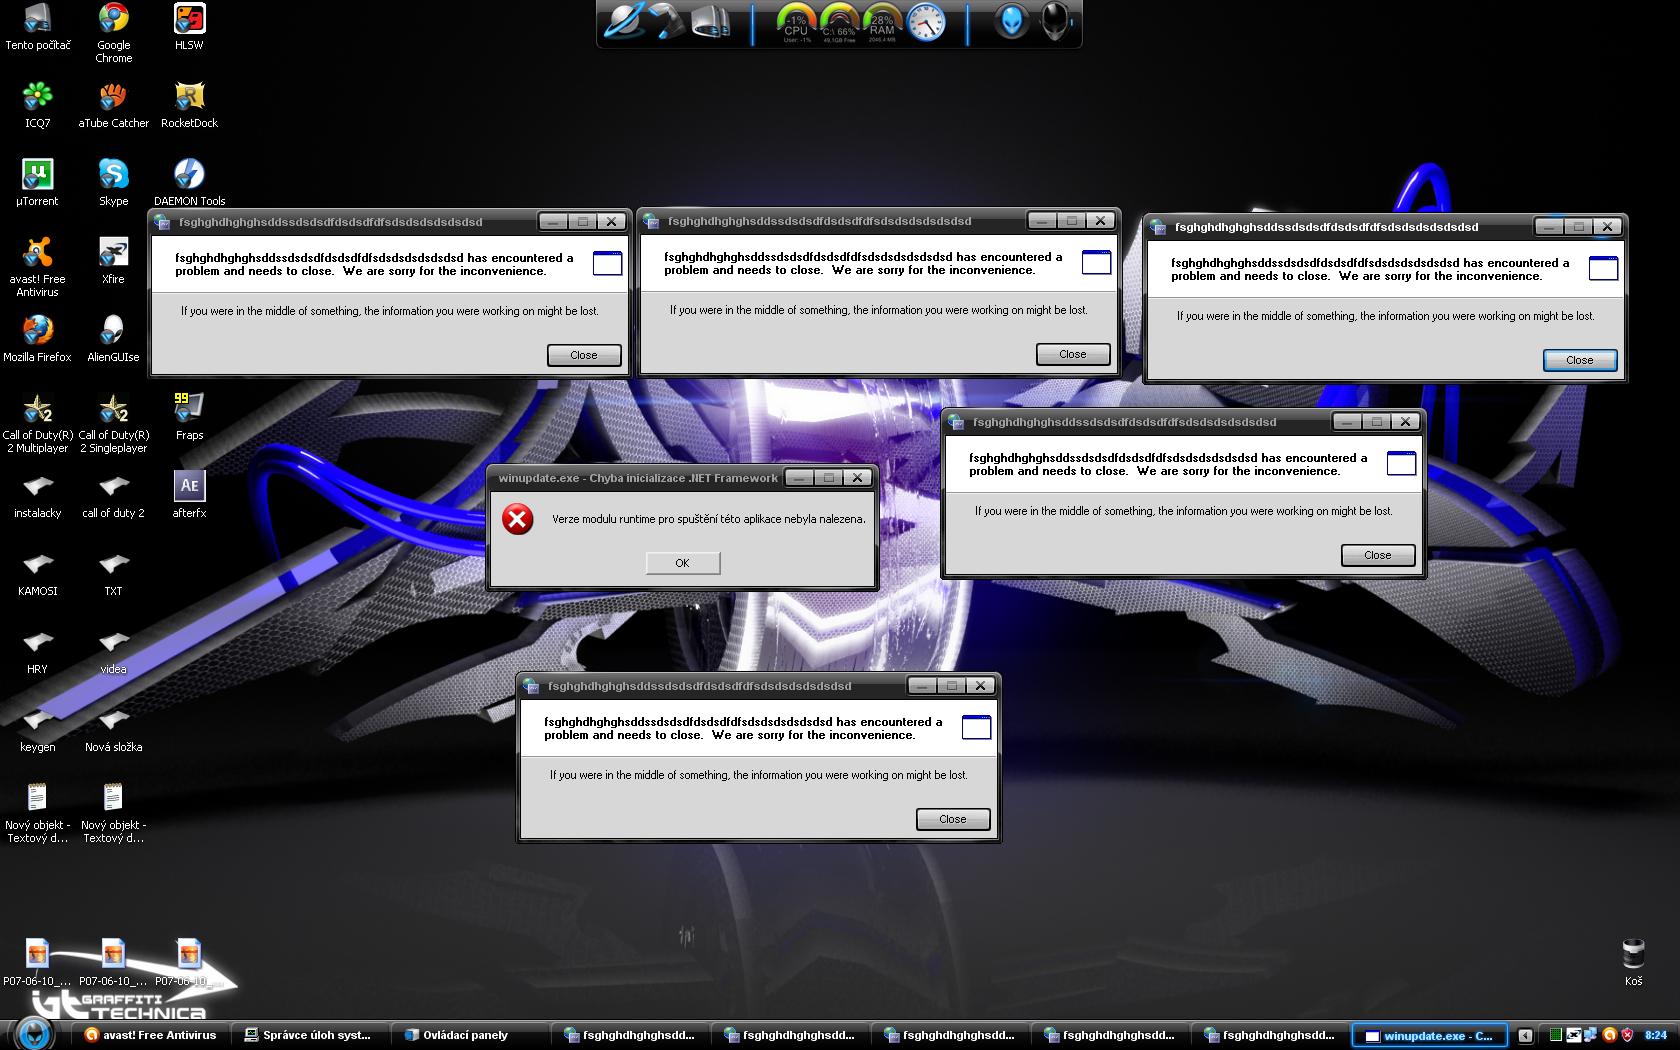Viewport: 1680px width, 1050px height.
Task: Open the µTorrent desktop shortcut
Action: (x=37, y=175)
